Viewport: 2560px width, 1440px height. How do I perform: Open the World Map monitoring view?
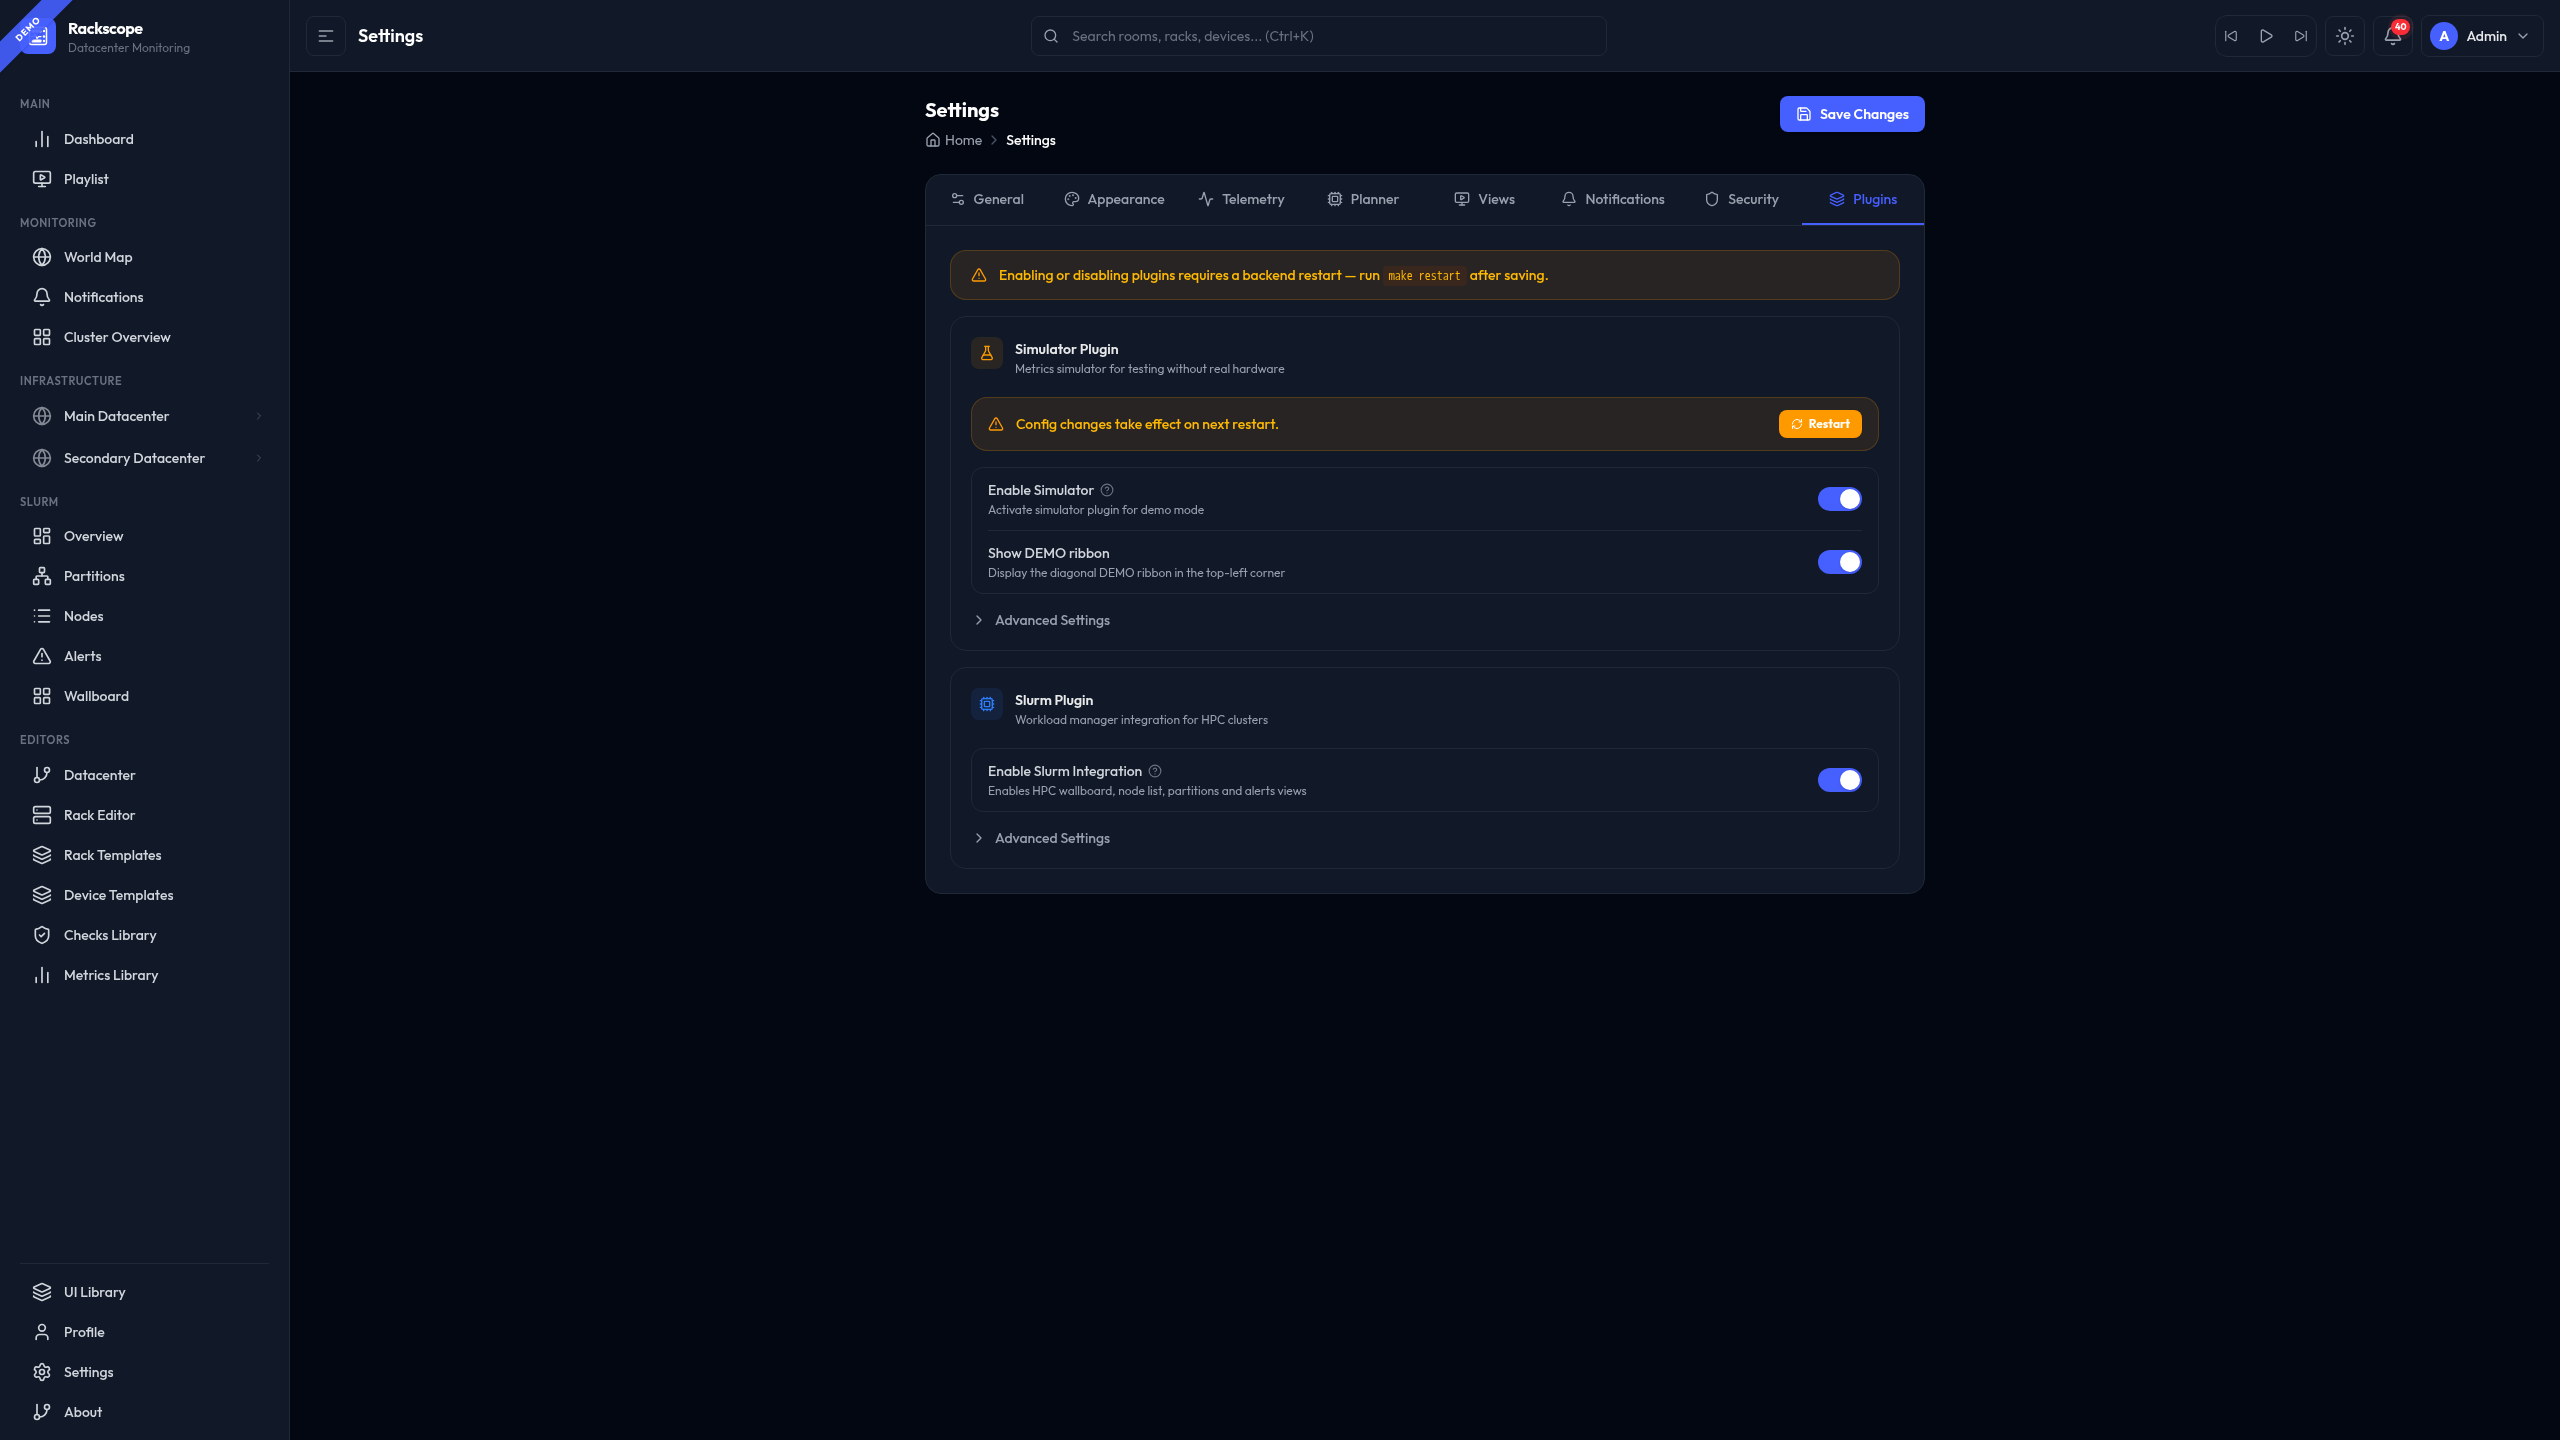pyautogui.click(x=97, y=257)
